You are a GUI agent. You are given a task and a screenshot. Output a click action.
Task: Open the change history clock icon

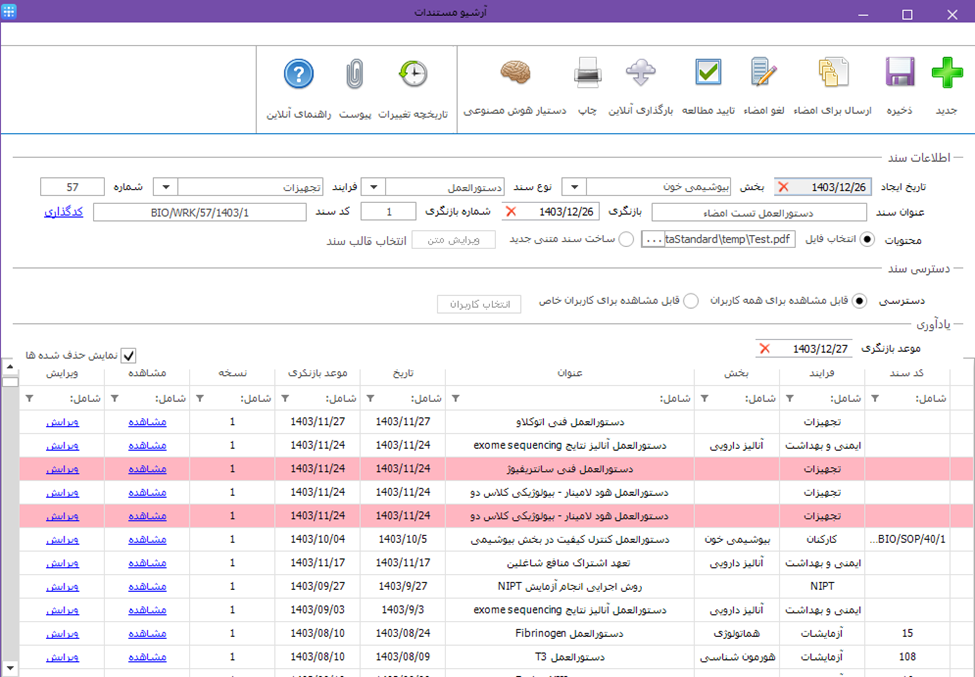413,73
